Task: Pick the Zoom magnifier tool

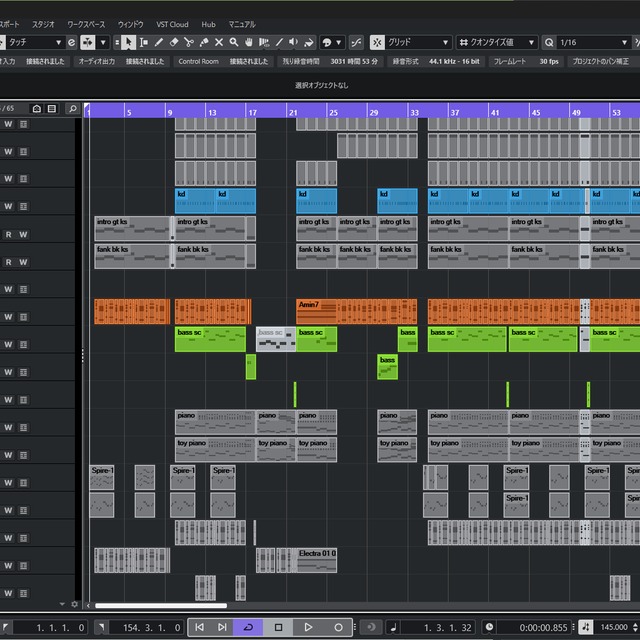Action: (x=234, y=42)
